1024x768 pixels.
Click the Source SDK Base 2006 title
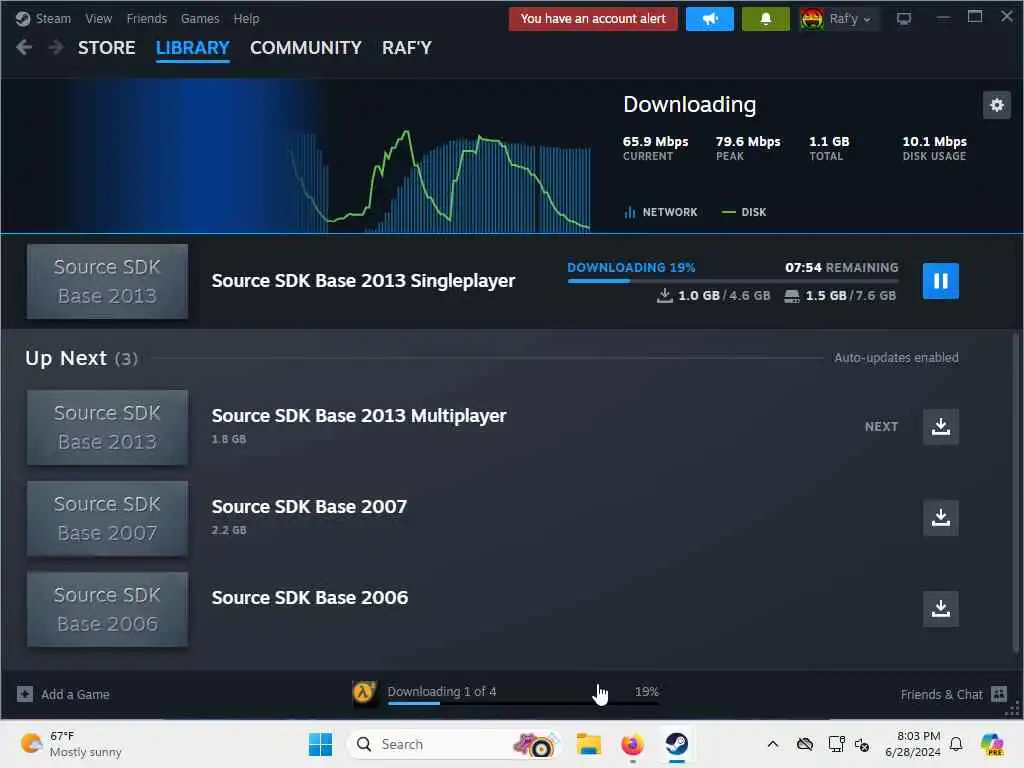pyautogui.click(x=310, y=598)
